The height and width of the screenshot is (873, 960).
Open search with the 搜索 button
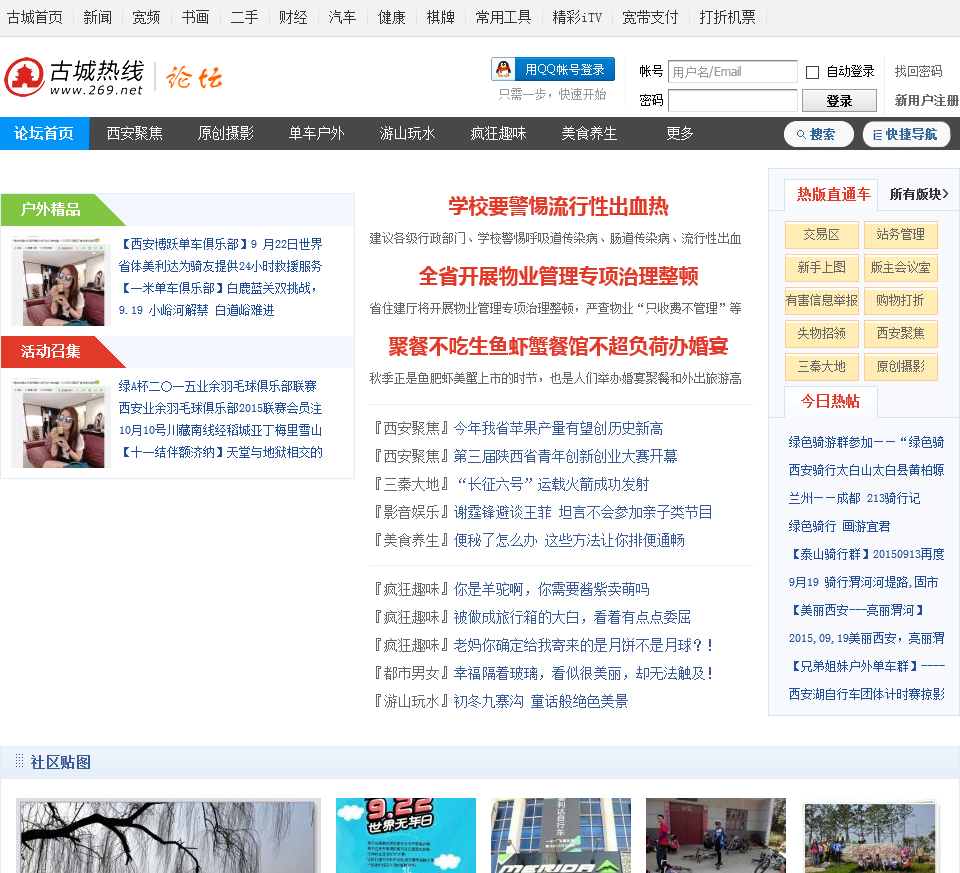(818, 134)
